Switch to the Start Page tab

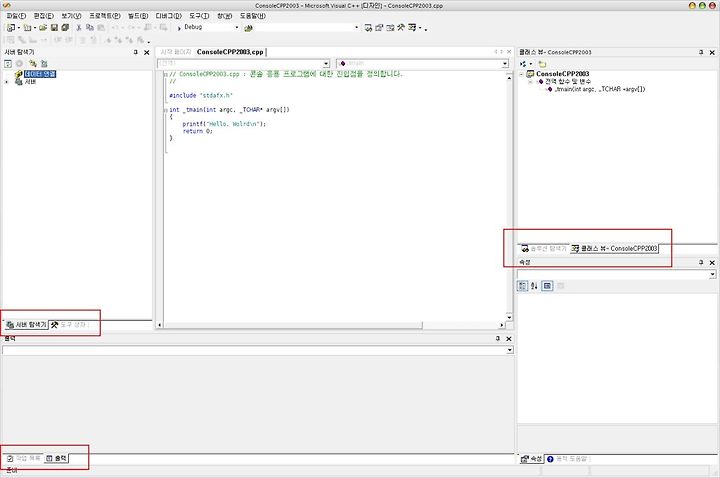tap(175, 52)
